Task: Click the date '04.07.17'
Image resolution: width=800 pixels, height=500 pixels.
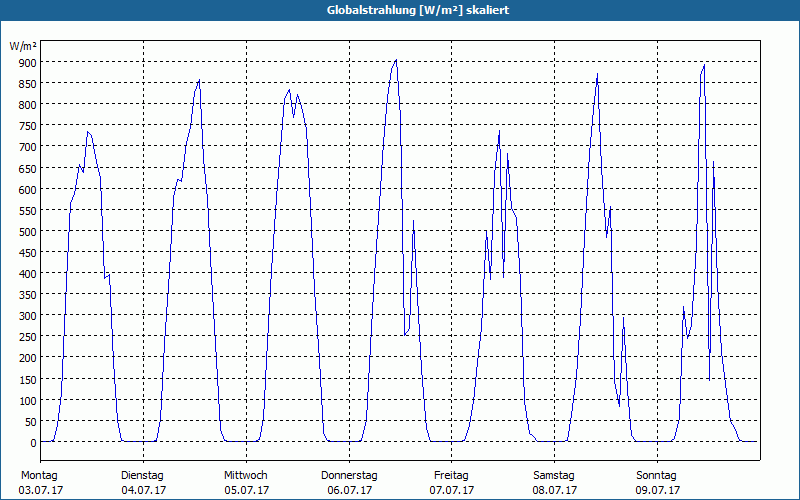Action: [x=144, y=490]
